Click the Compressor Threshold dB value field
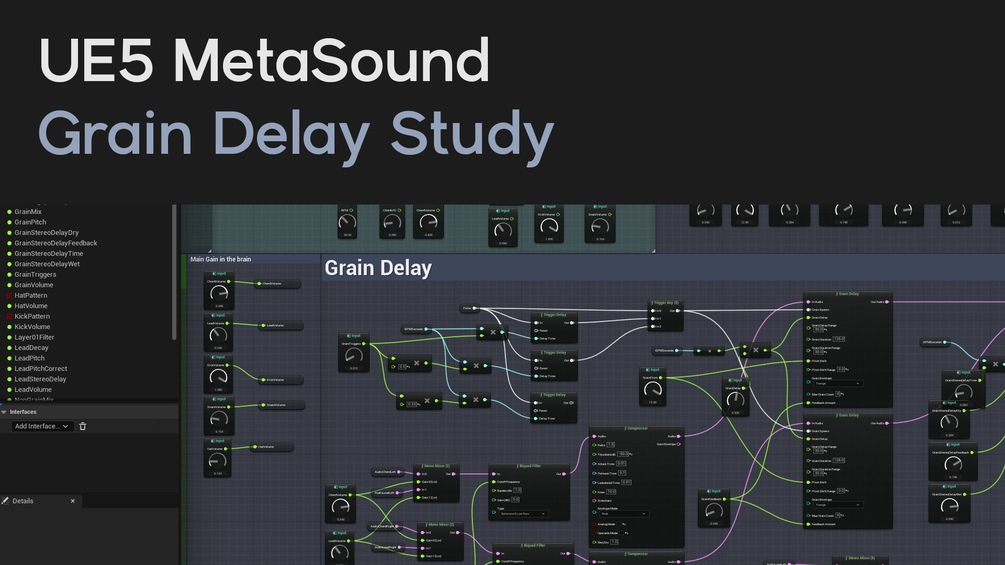1005x565 pixels. (x=623, y=454)
